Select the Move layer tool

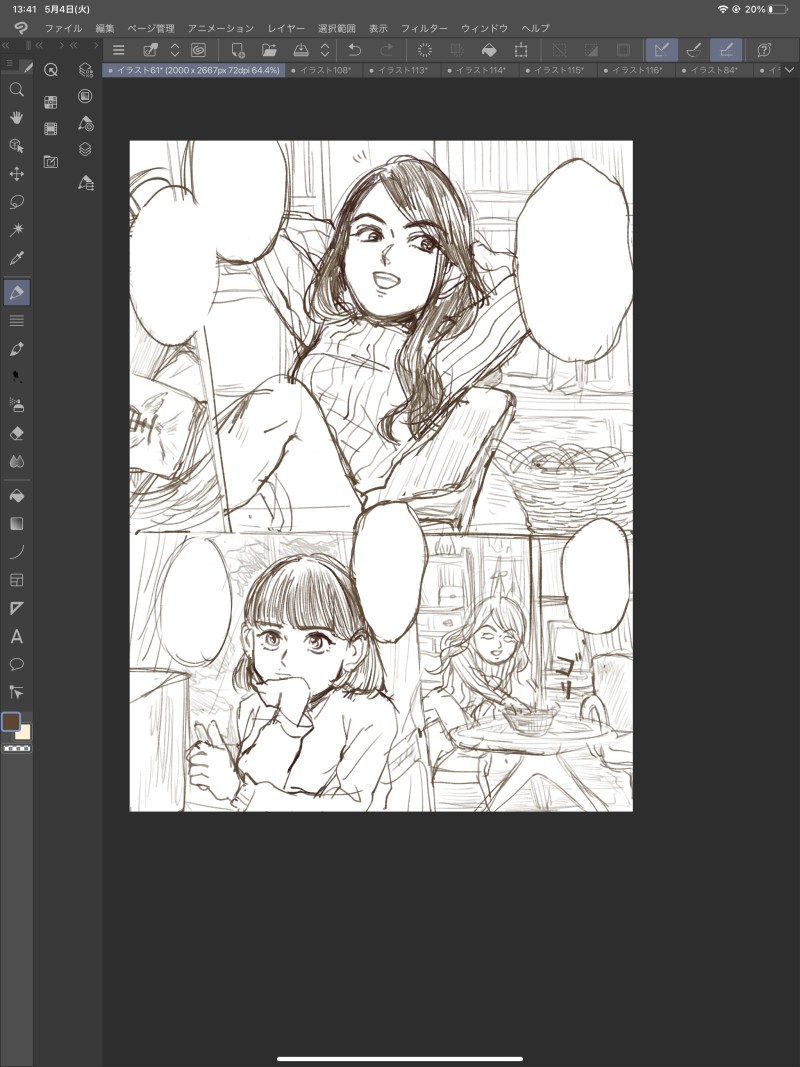coord(16,174)
